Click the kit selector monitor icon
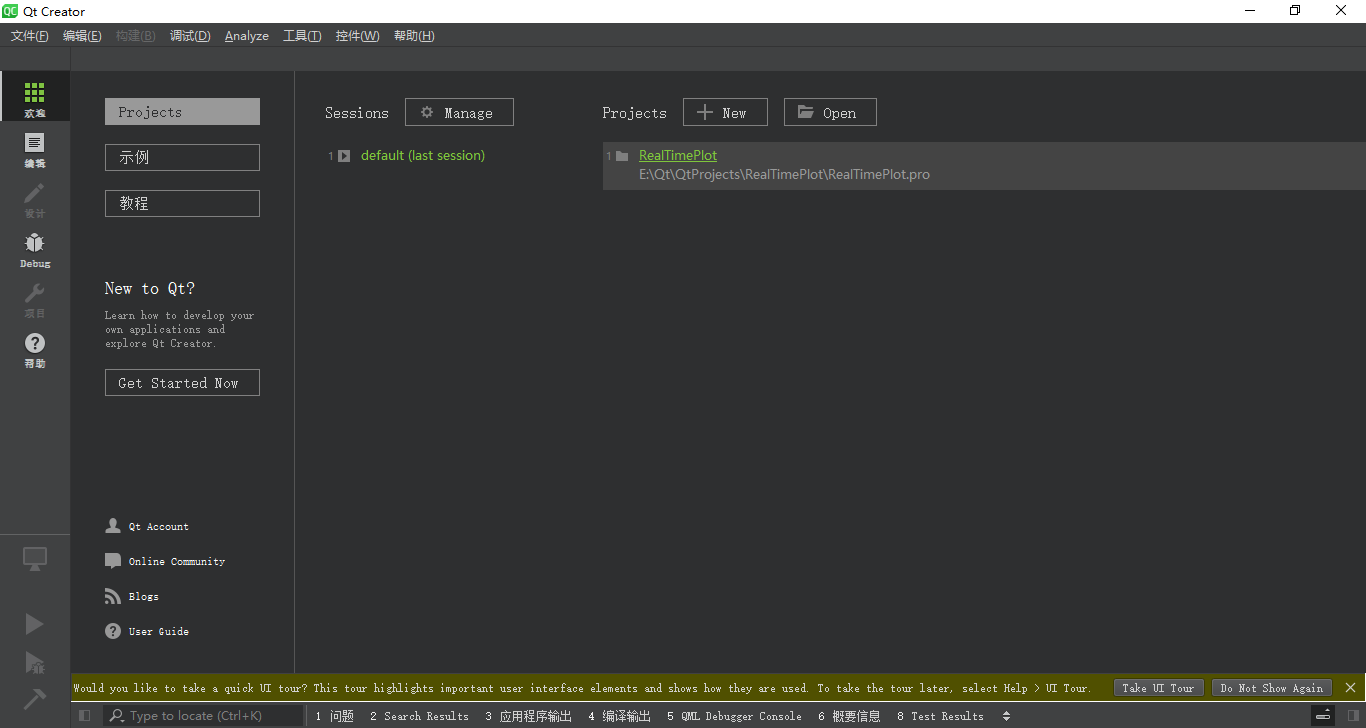This screenshot has width=1366, height=728. pyautogui.click(x=35, y=560)
